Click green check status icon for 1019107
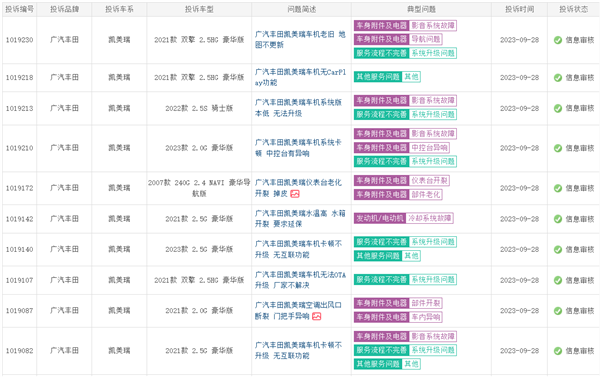This screenshot has height=377, width=600. pos(558,280)
